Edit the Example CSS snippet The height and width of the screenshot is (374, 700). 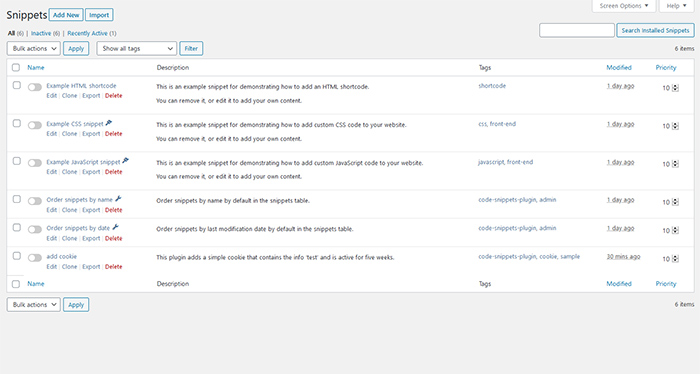point(52,134)
